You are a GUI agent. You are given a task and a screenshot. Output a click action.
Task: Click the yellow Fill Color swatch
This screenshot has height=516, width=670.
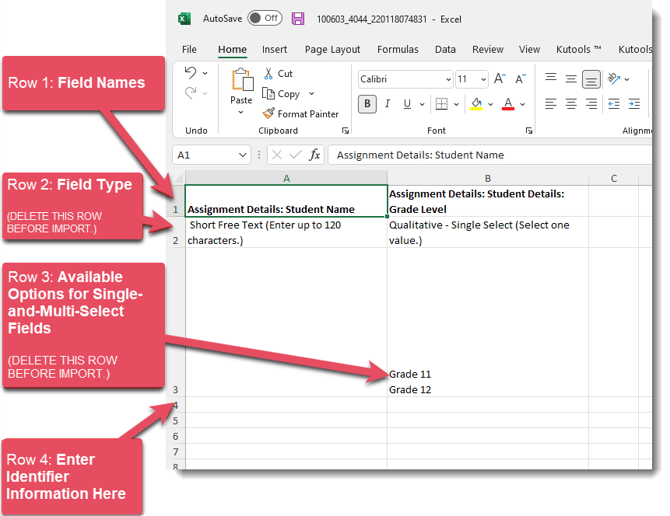[476, 104]
